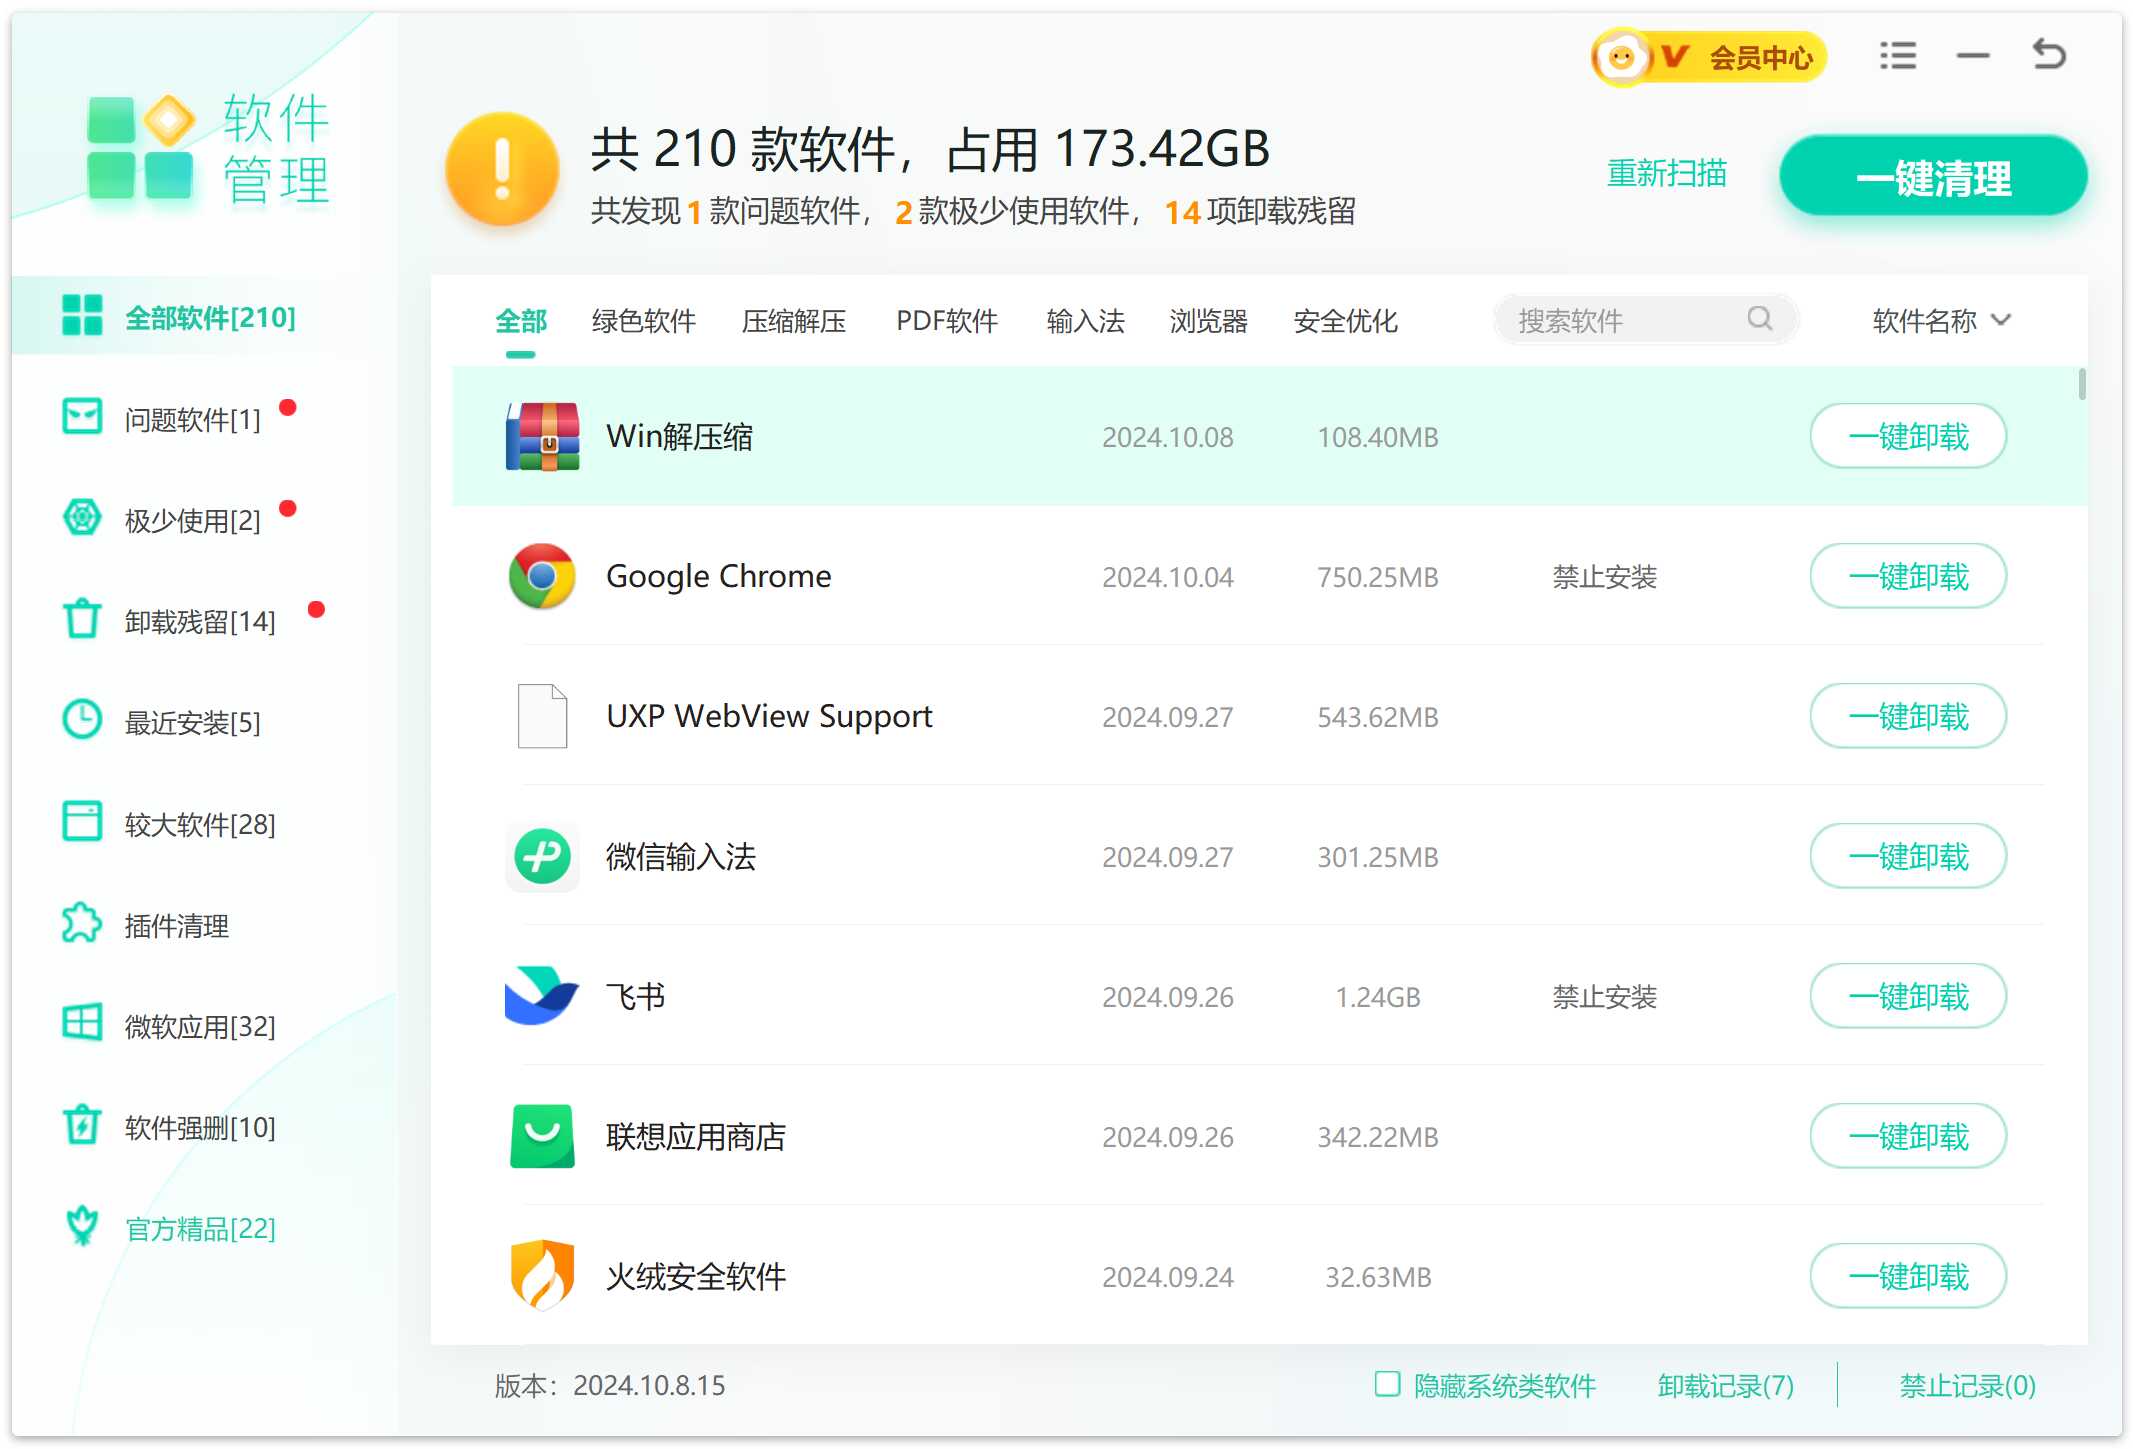Uninstall 微信输入法 with 一键卸载
Image resolution: width=2133 pixels, height=1449 pixels.
(x=1908, y=856)
